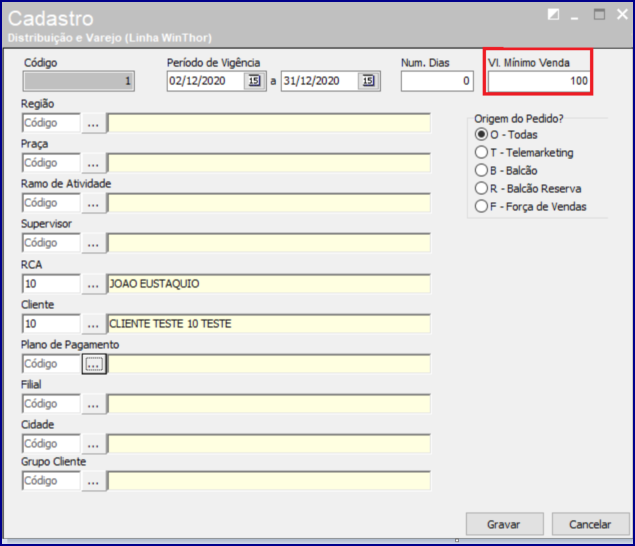Select the F - Força de Vendas option
The height and width of the screenshot is (546, 635).
point(531,207)
